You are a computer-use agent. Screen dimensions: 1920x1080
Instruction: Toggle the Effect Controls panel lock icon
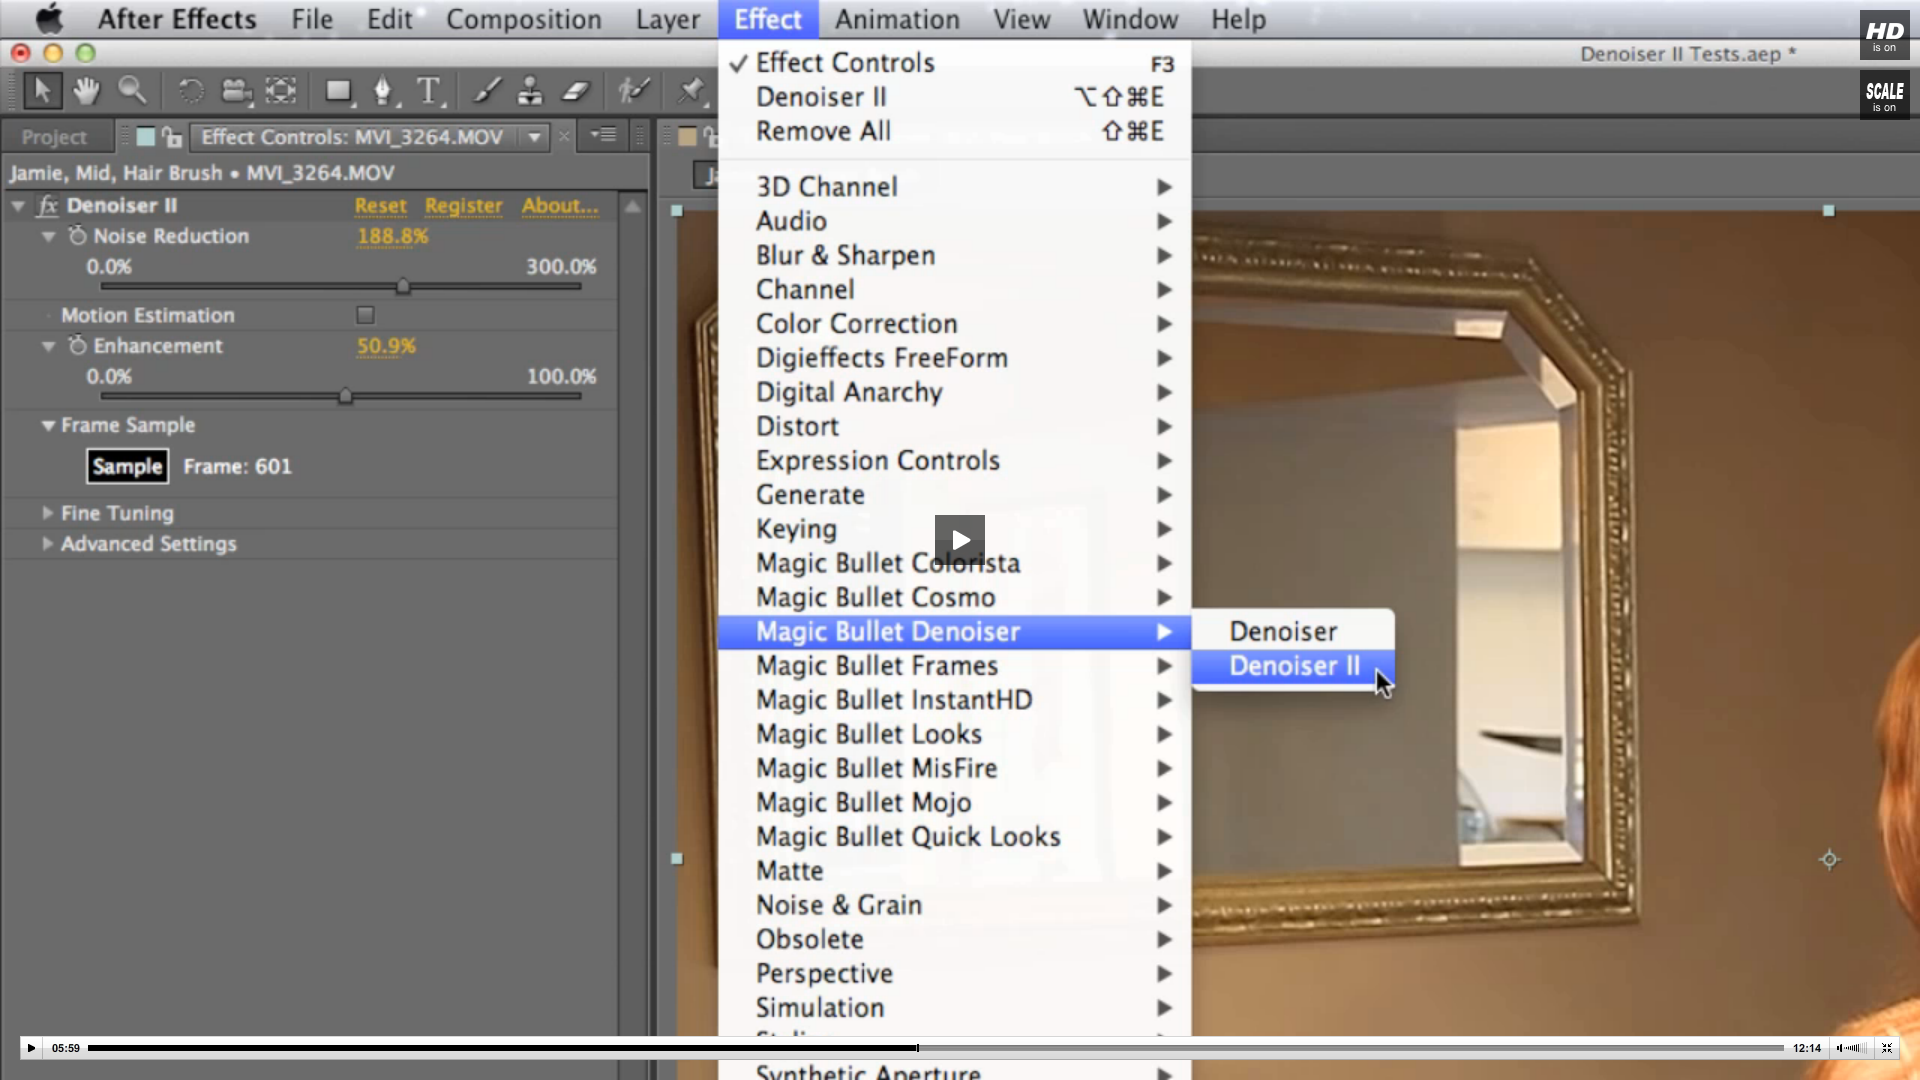pos(172,136)
